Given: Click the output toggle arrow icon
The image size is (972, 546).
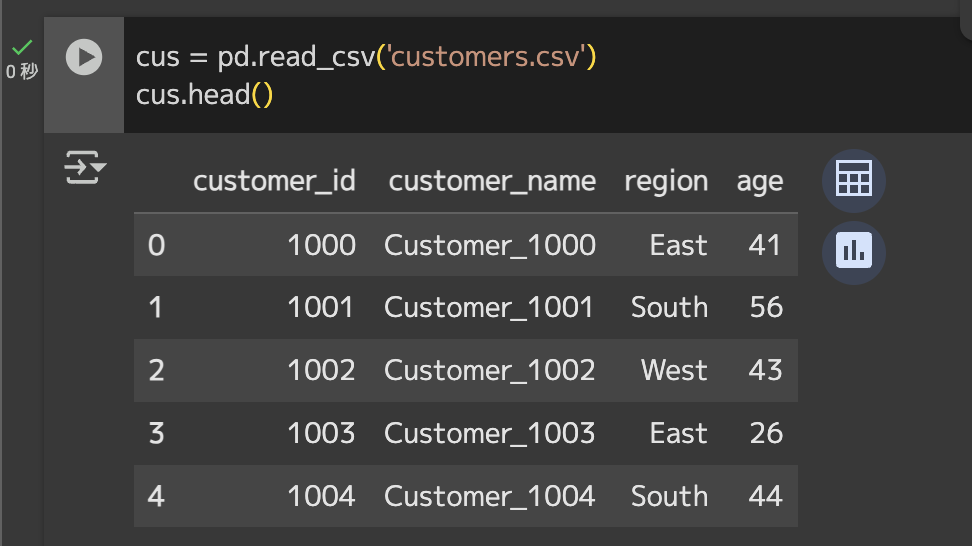Looking at the screenshot, I should pos(85,167).
